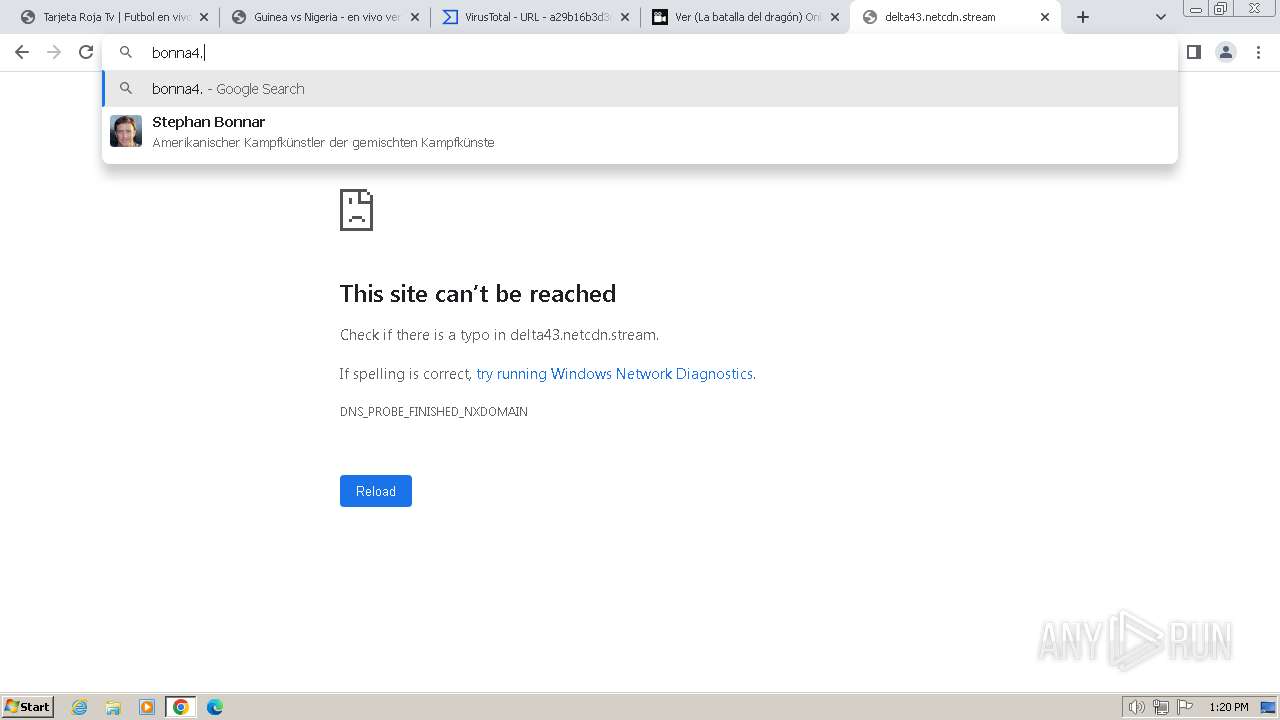
Task: Close the Guinea vs Nigeria tab
Action: pos(415,17)
